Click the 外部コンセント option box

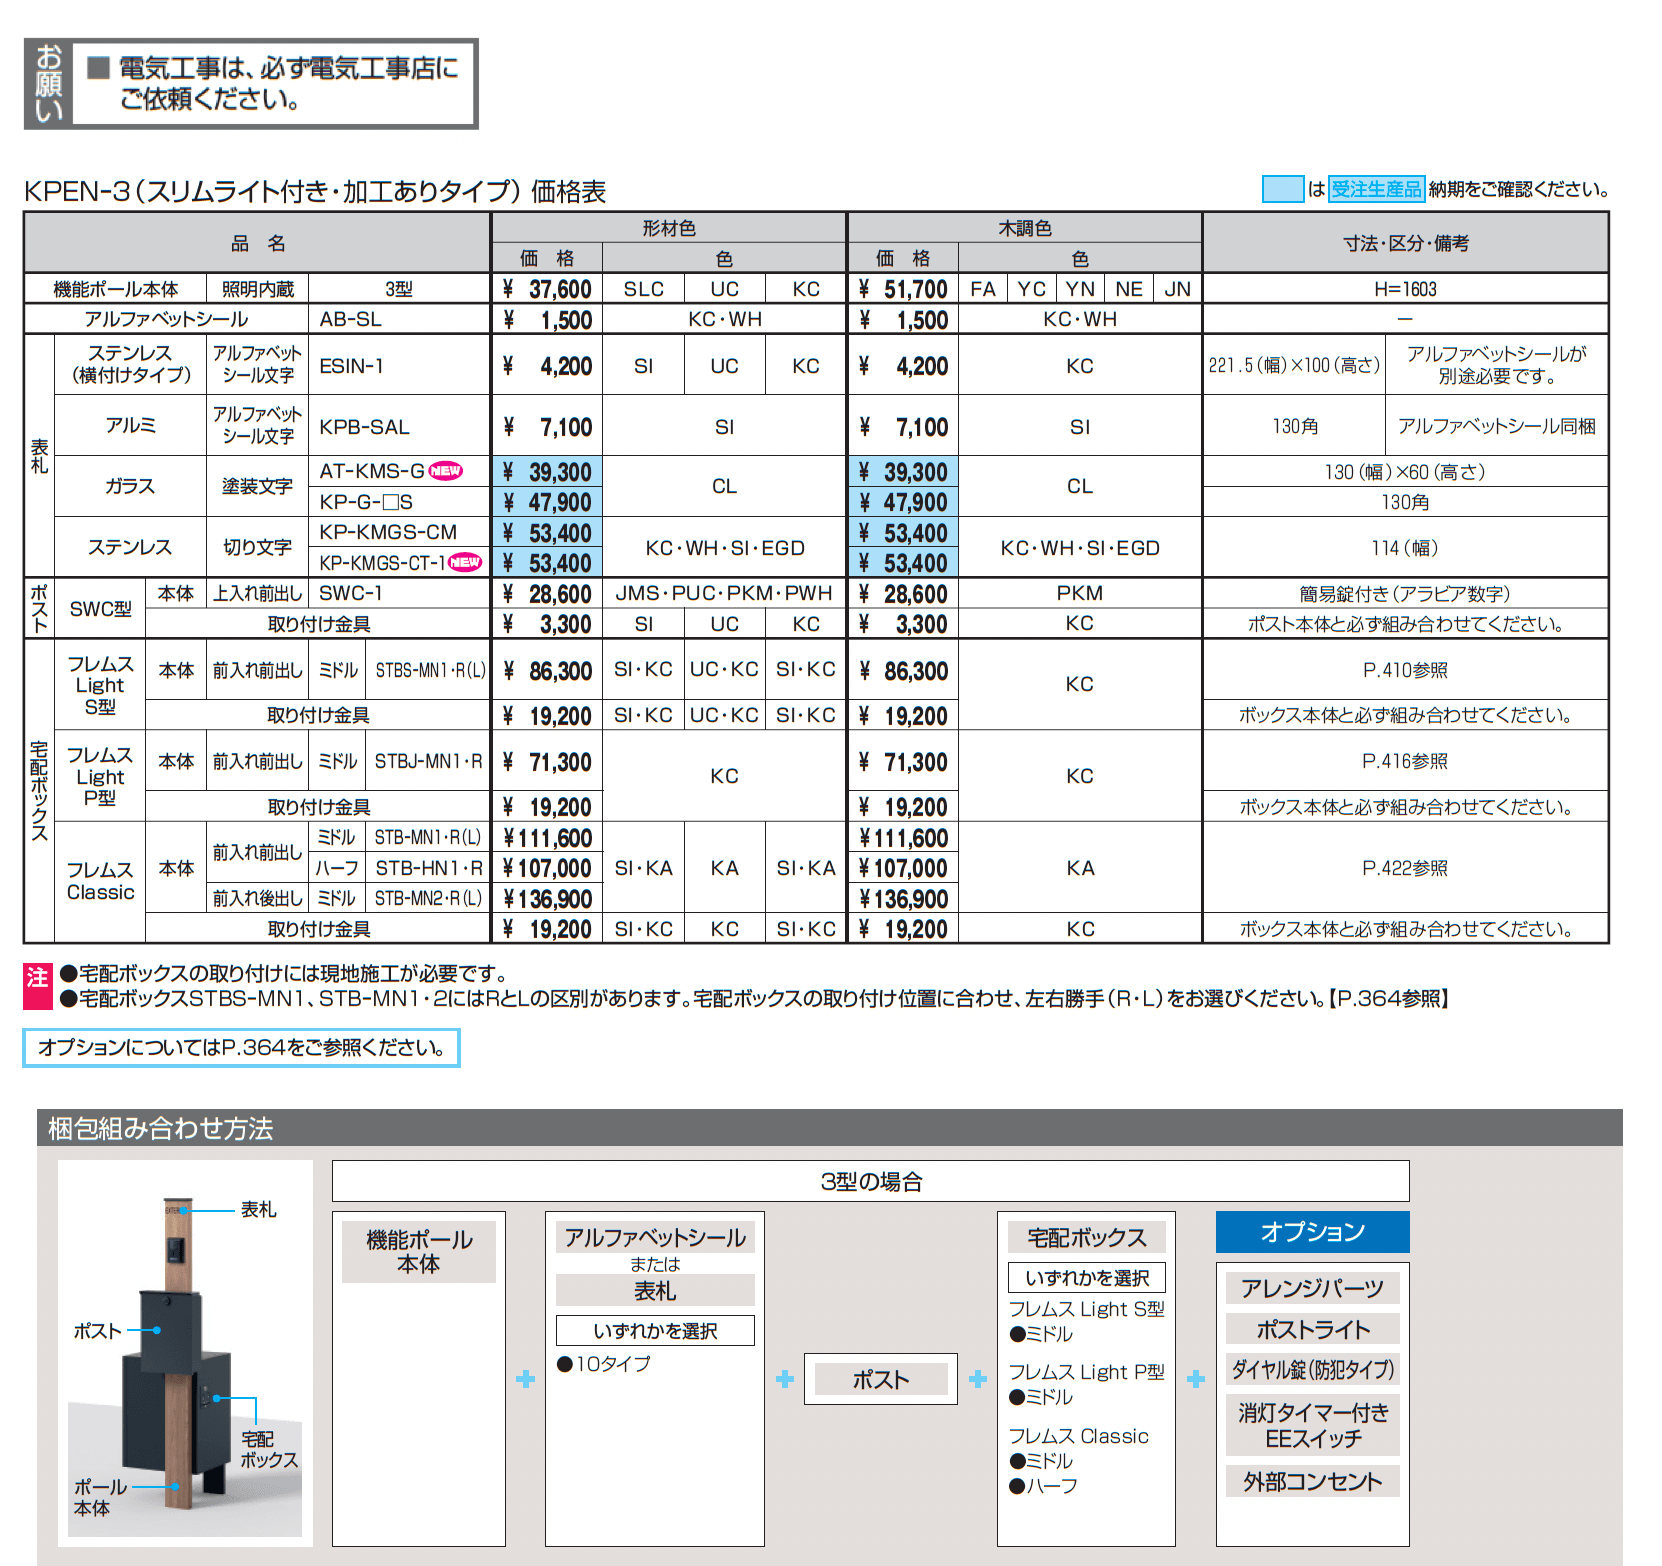click(x=1312, y=1481)
